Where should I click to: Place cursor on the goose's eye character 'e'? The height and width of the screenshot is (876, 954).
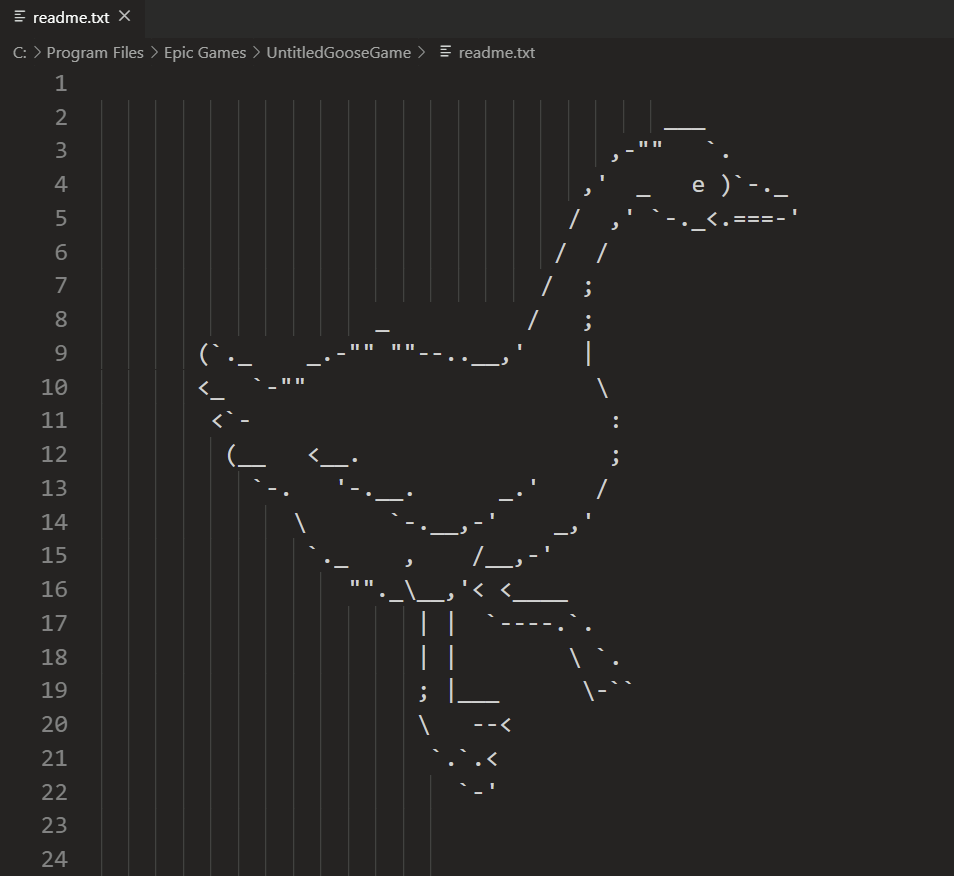point(698,184)
